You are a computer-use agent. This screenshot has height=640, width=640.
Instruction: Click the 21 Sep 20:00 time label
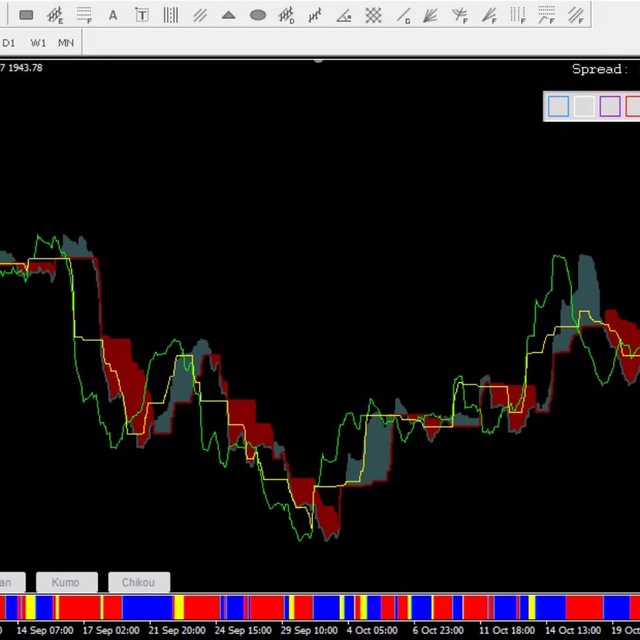177,631
